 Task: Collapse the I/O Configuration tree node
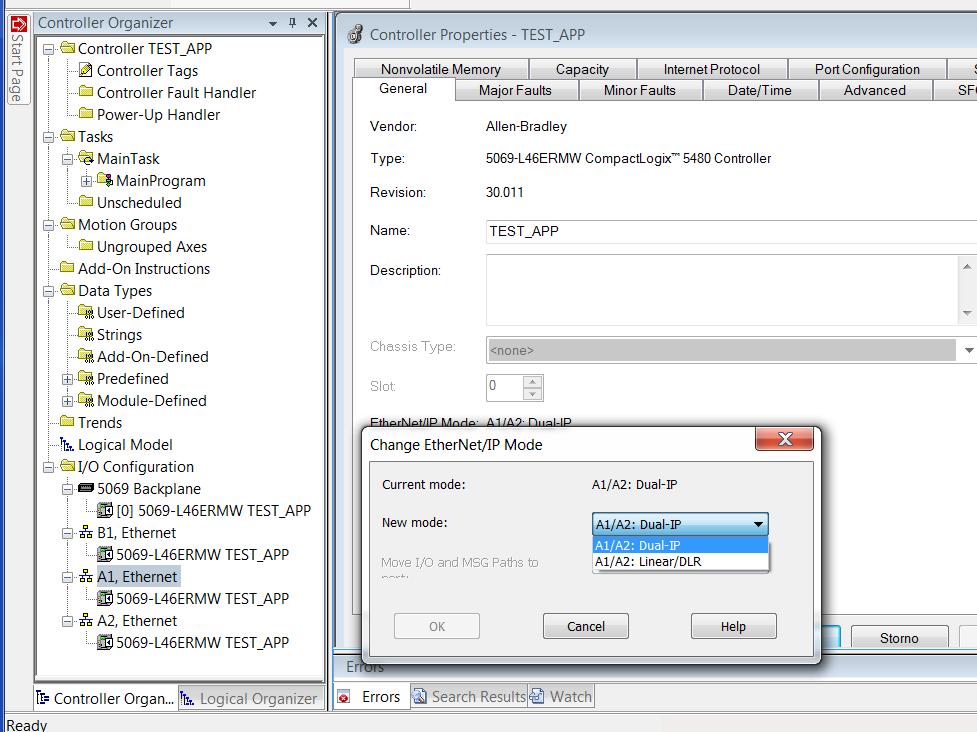coord(49,467)
